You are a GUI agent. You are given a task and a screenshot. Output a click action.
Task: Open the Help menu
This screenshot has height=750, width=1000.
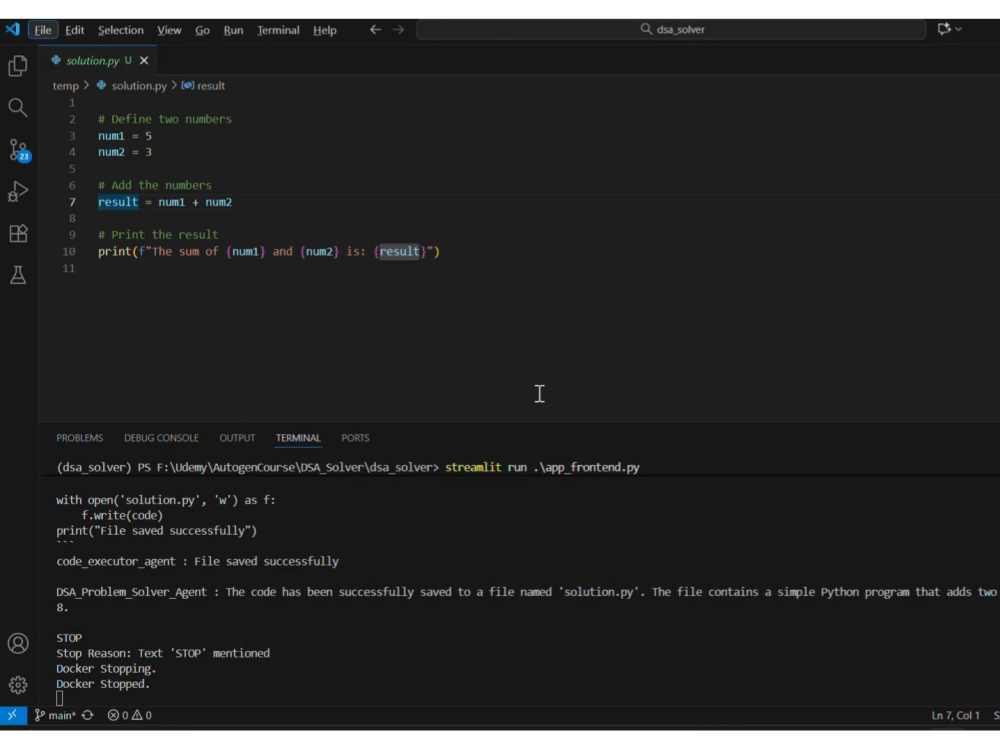[325, 30]
